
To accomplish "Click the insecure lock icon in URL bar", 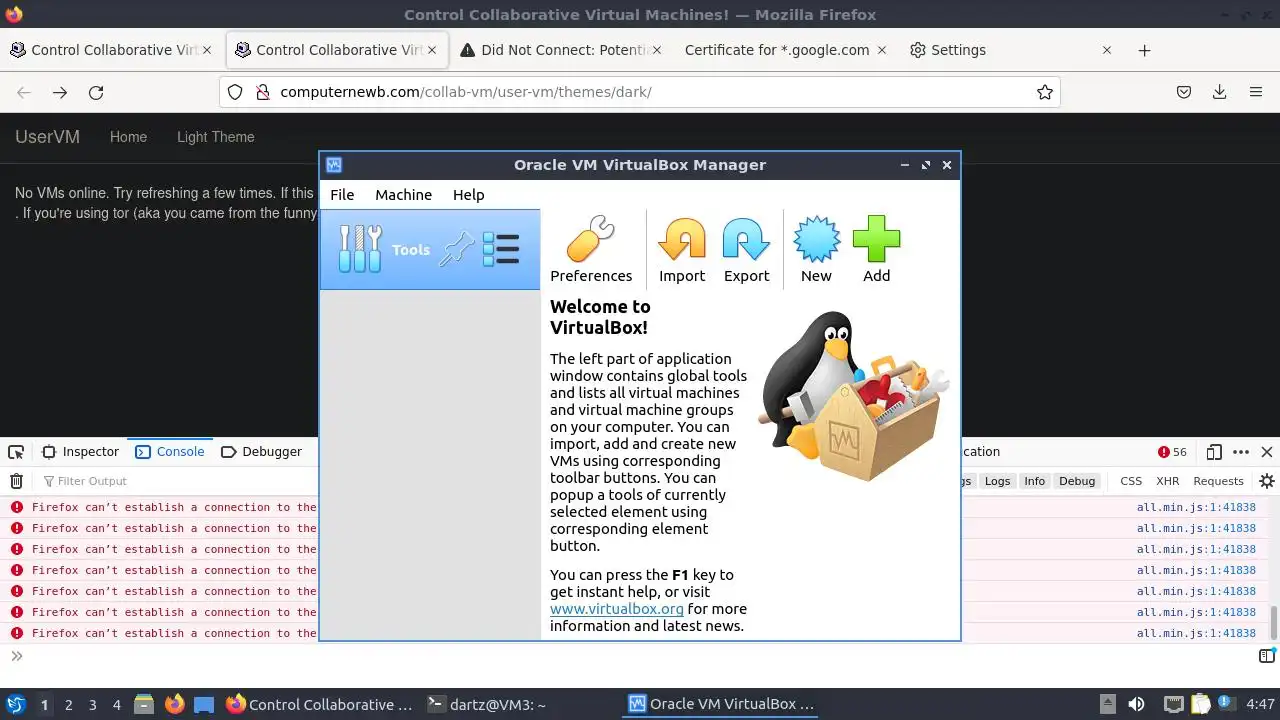I will 263,92.
